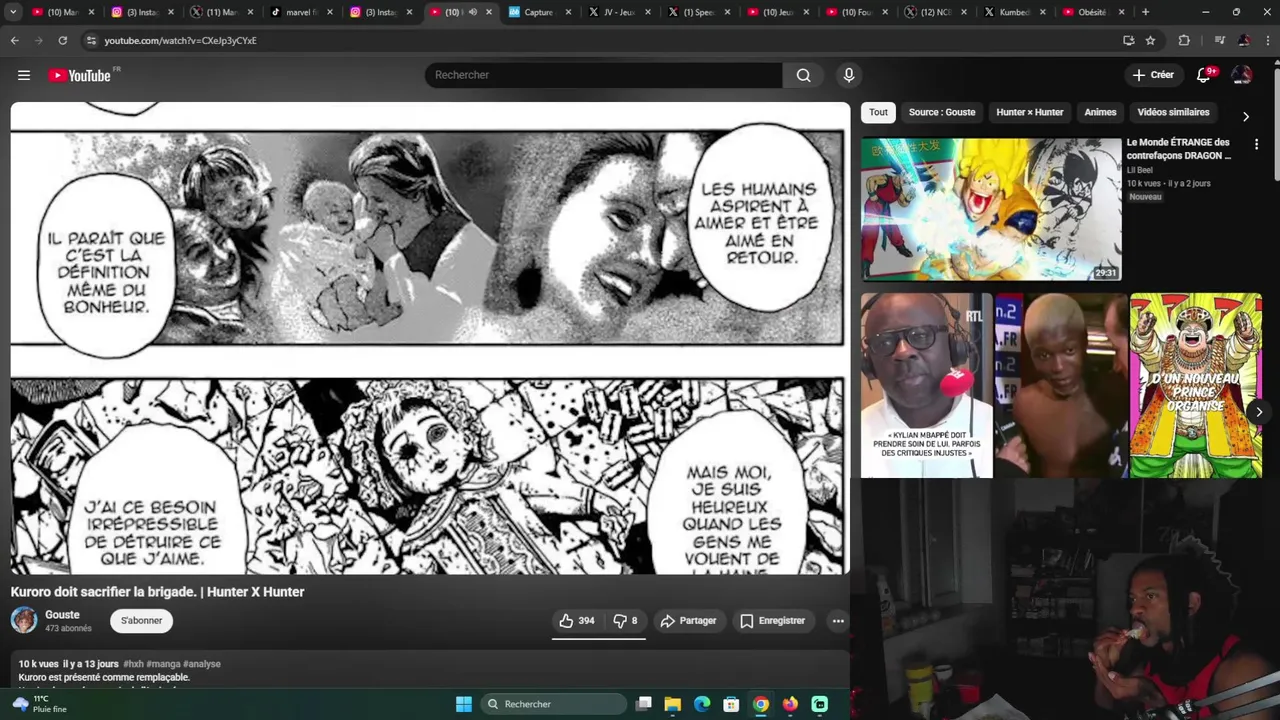Open Chrome extensions puzzle icon
Screen dimensions: 1280x720
[x=1185, y=40]
